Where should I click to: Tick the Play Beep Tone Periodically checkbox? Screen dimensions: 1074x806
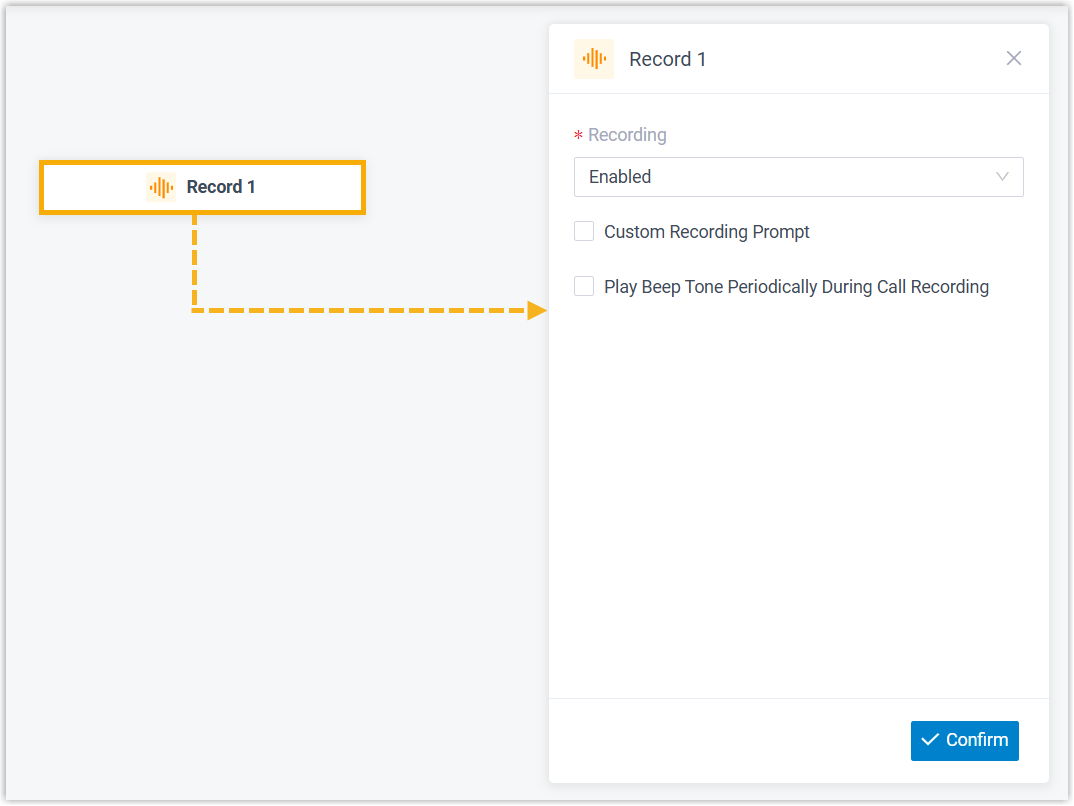click(584, 287)
